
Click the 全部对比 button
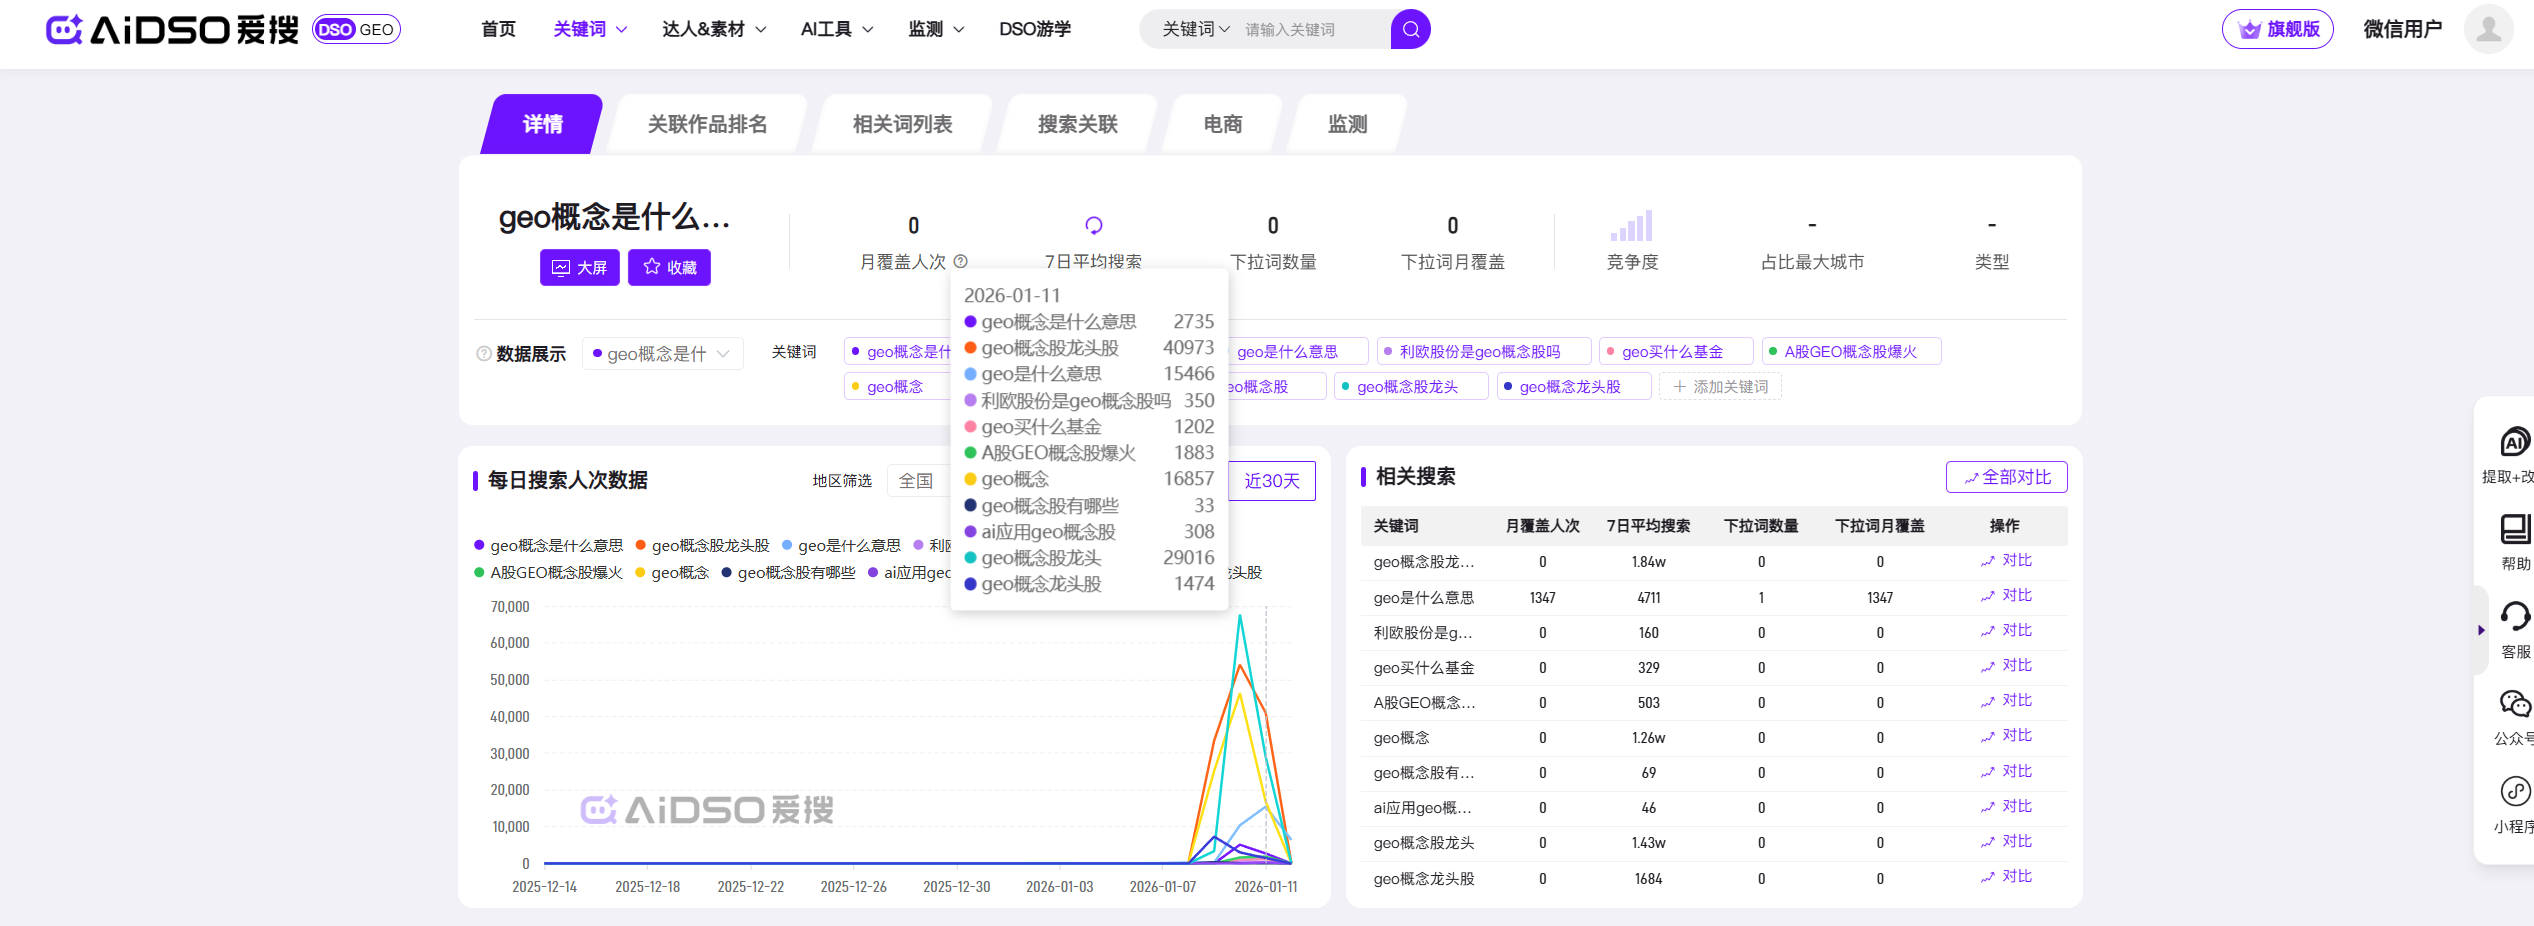[2006, 478]
